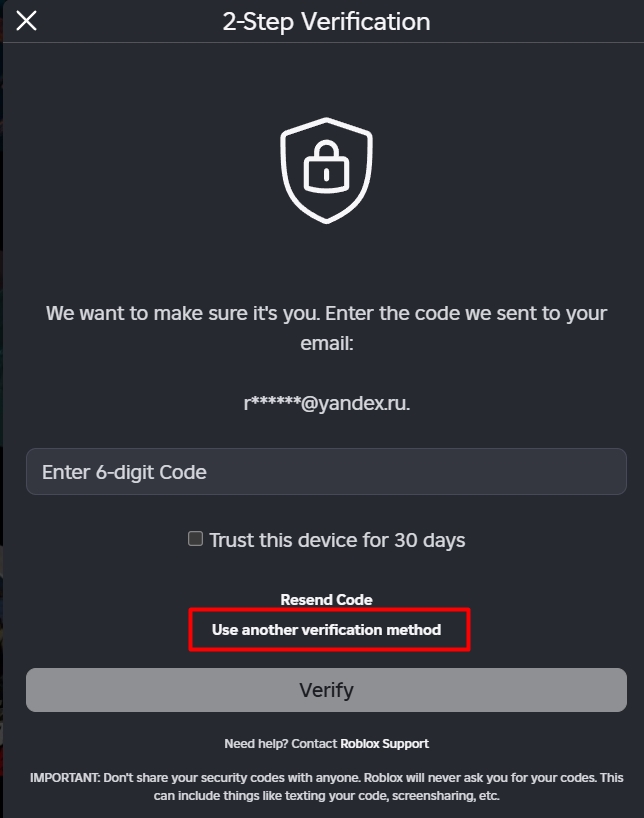Image resolution: width=644 pixels, height=818 pixels.
Task: Click the 2-Step Verification title
Action: (x=326, y=21)
